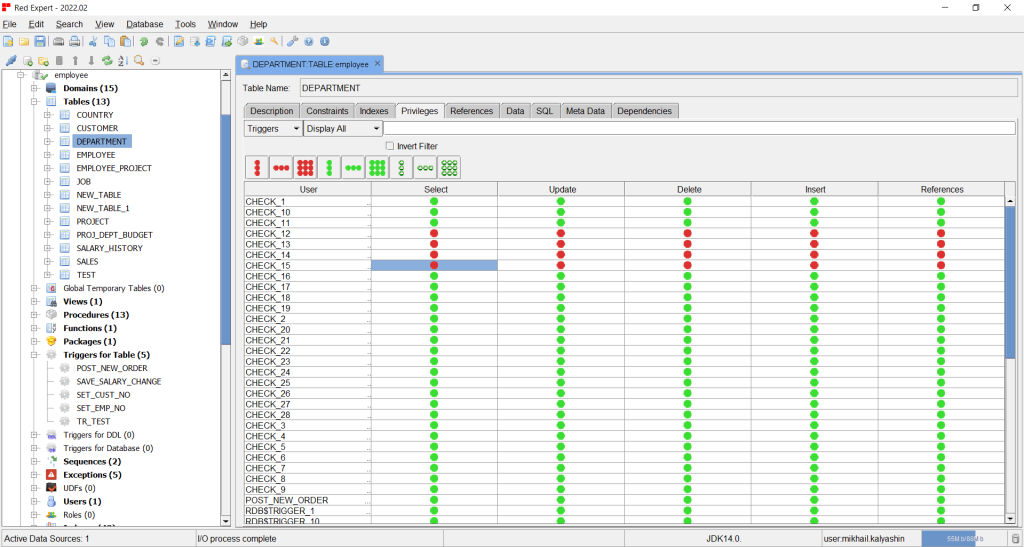This screenshot has width=1024, height=547.
Task: Switch to the Constraints tab
Action: pos(327,111)
